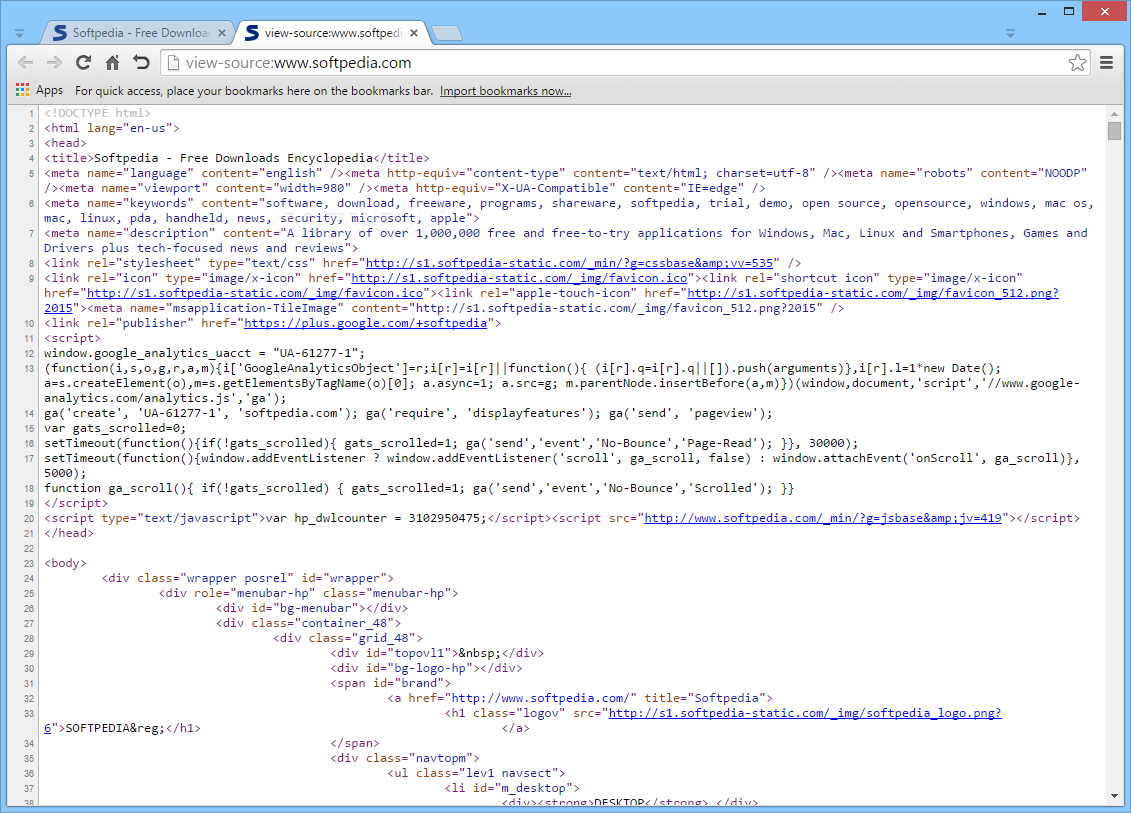Click the </script> closing tag on line 19
The width and height of the screenshot is (1131, 813).
(x=76, y=504)
